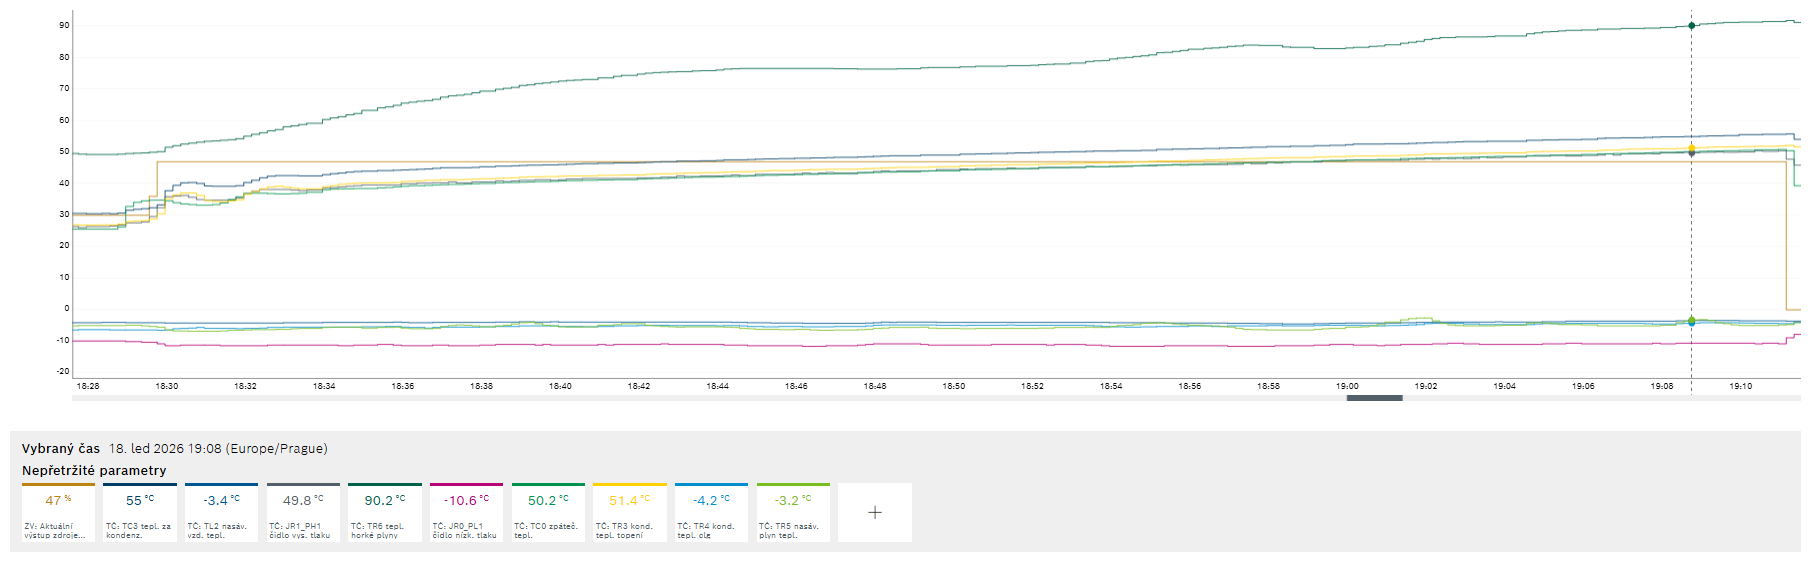Click the JR1_PH1 čidlo vys. tlaku card
Image resolution: width=1811 pixels, height=562 pixels.
tap(303, 513)
